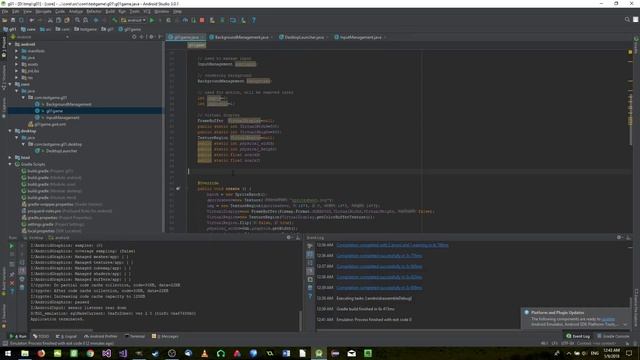Click the Find magnifier toolbar icon
This screenshot has width=640, height=360.
point(77,20)
